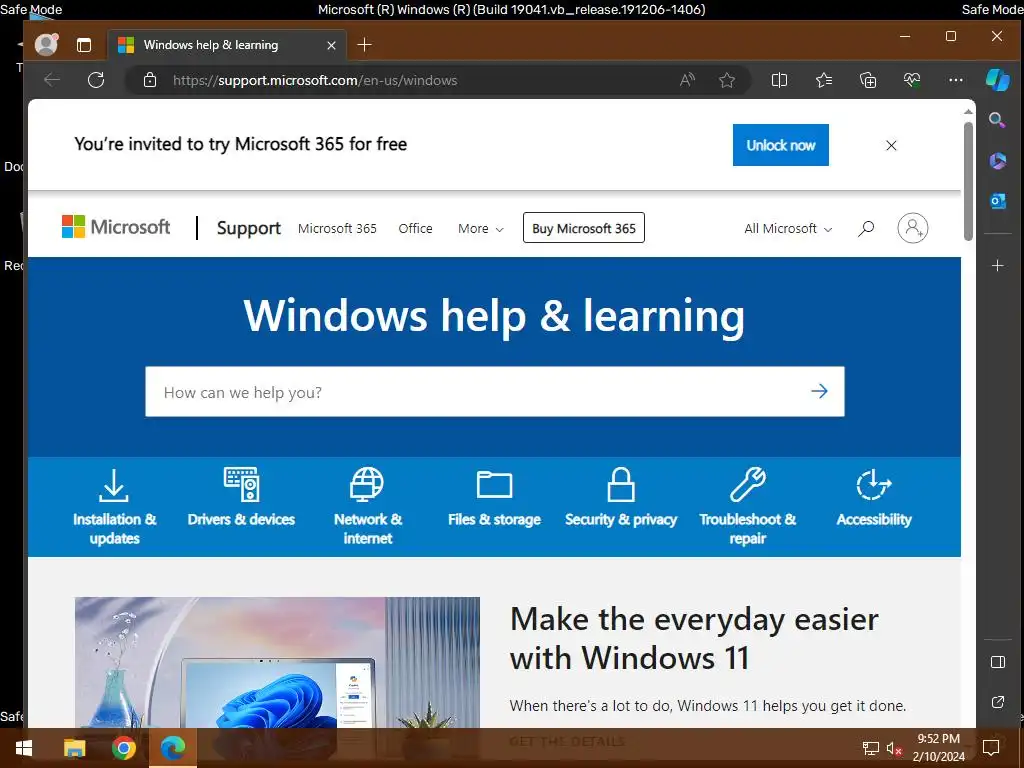The image size is (1024, 768).
Task: Open external link icon in sidebar bottom
Action: click(997, 702)
